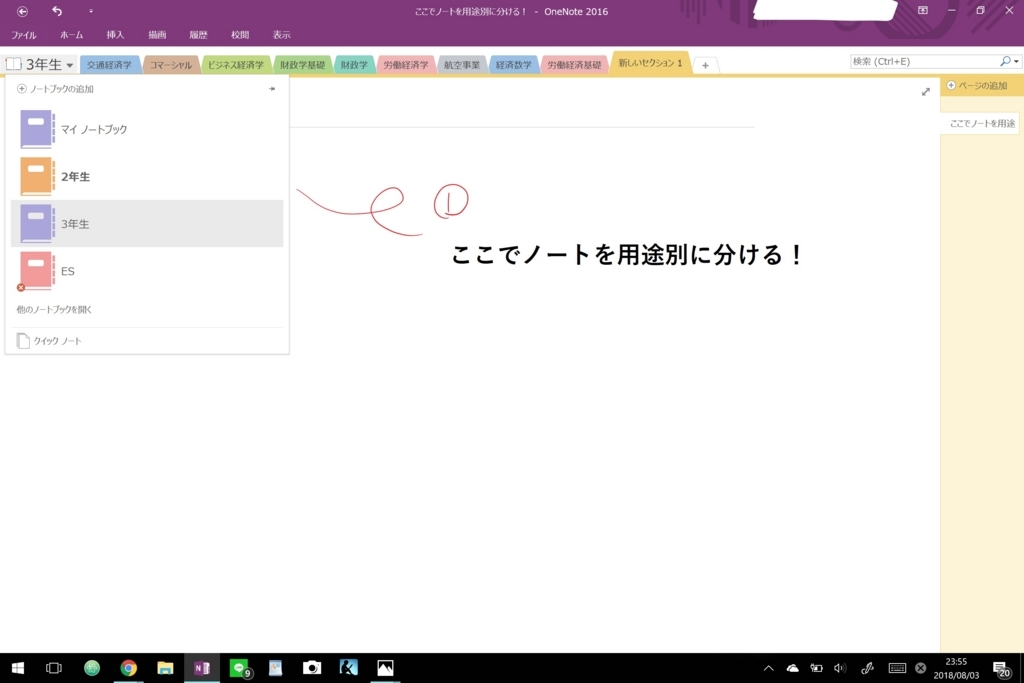This screenshot has height=683, width=1024.
Task: Switch to the 描画 ribbon tab
Action: pyautogui.click(x=156, y=33)
